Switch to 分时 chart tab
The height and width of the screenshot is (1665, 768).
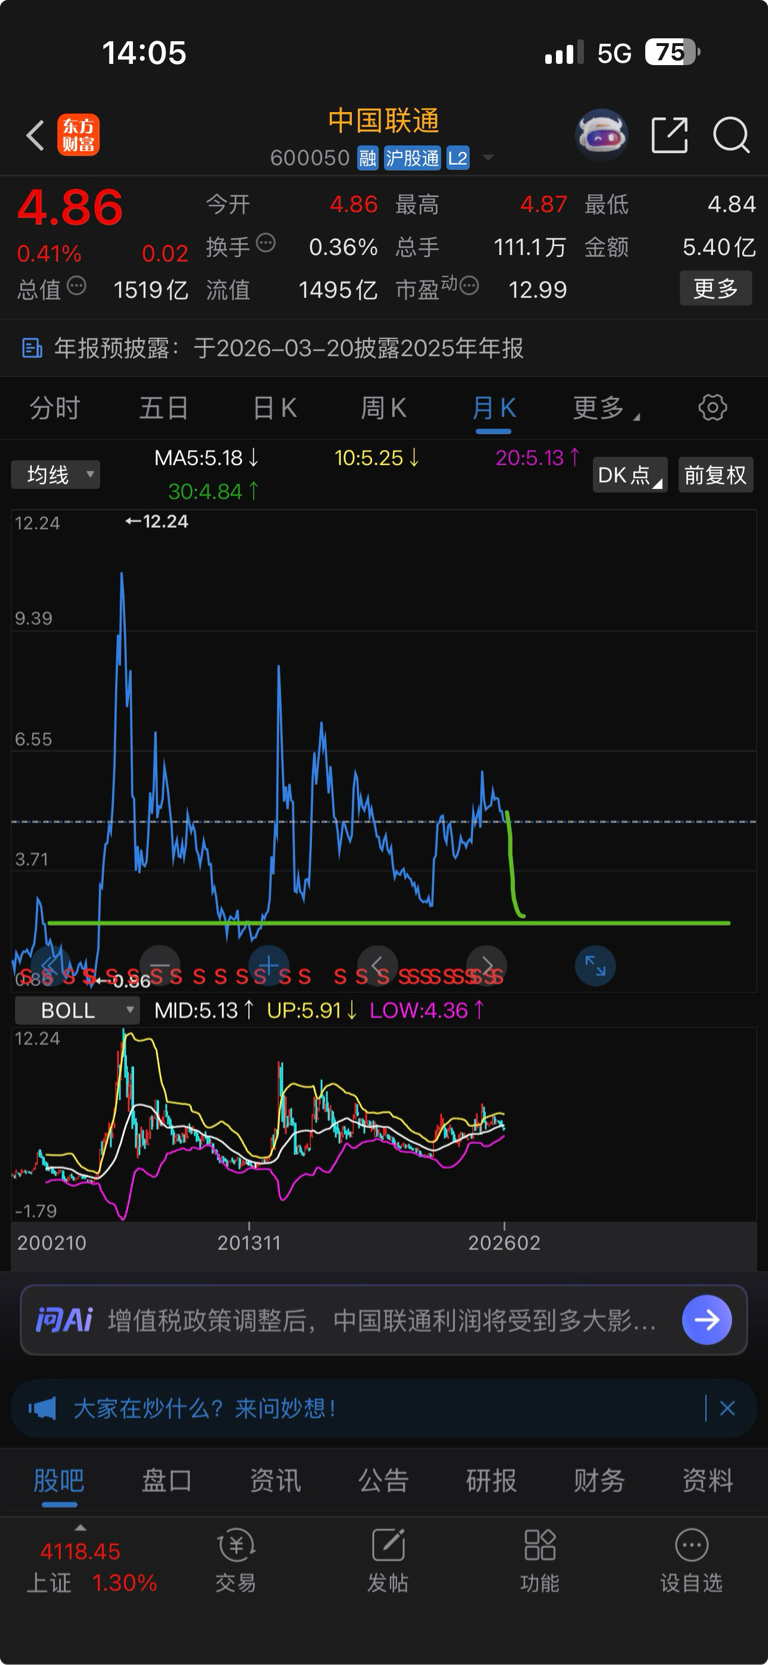(54, 407)
